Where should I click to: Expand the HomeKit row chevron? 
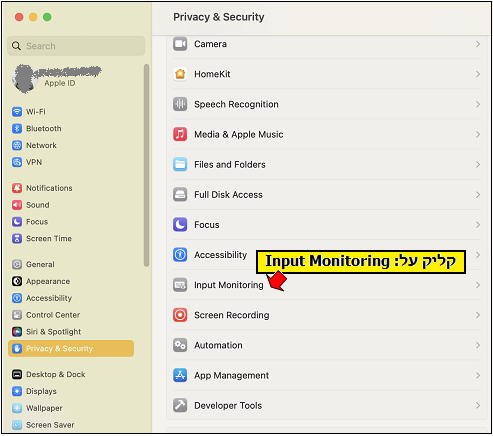478,74
